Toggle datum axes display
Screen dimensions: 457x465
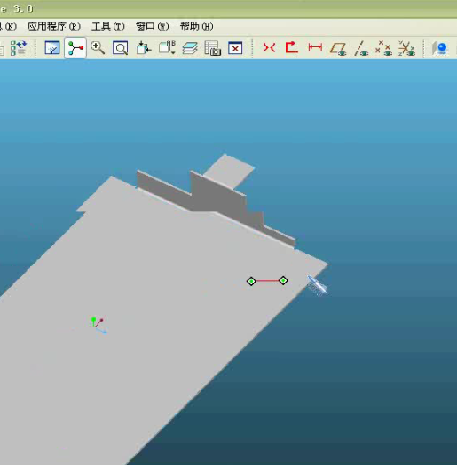click(x=361, y=48)
